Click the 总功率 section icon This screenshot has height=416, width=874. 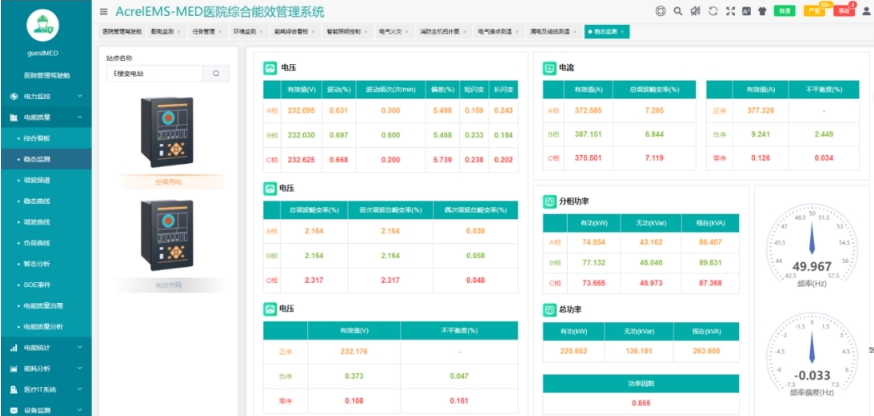549,309
